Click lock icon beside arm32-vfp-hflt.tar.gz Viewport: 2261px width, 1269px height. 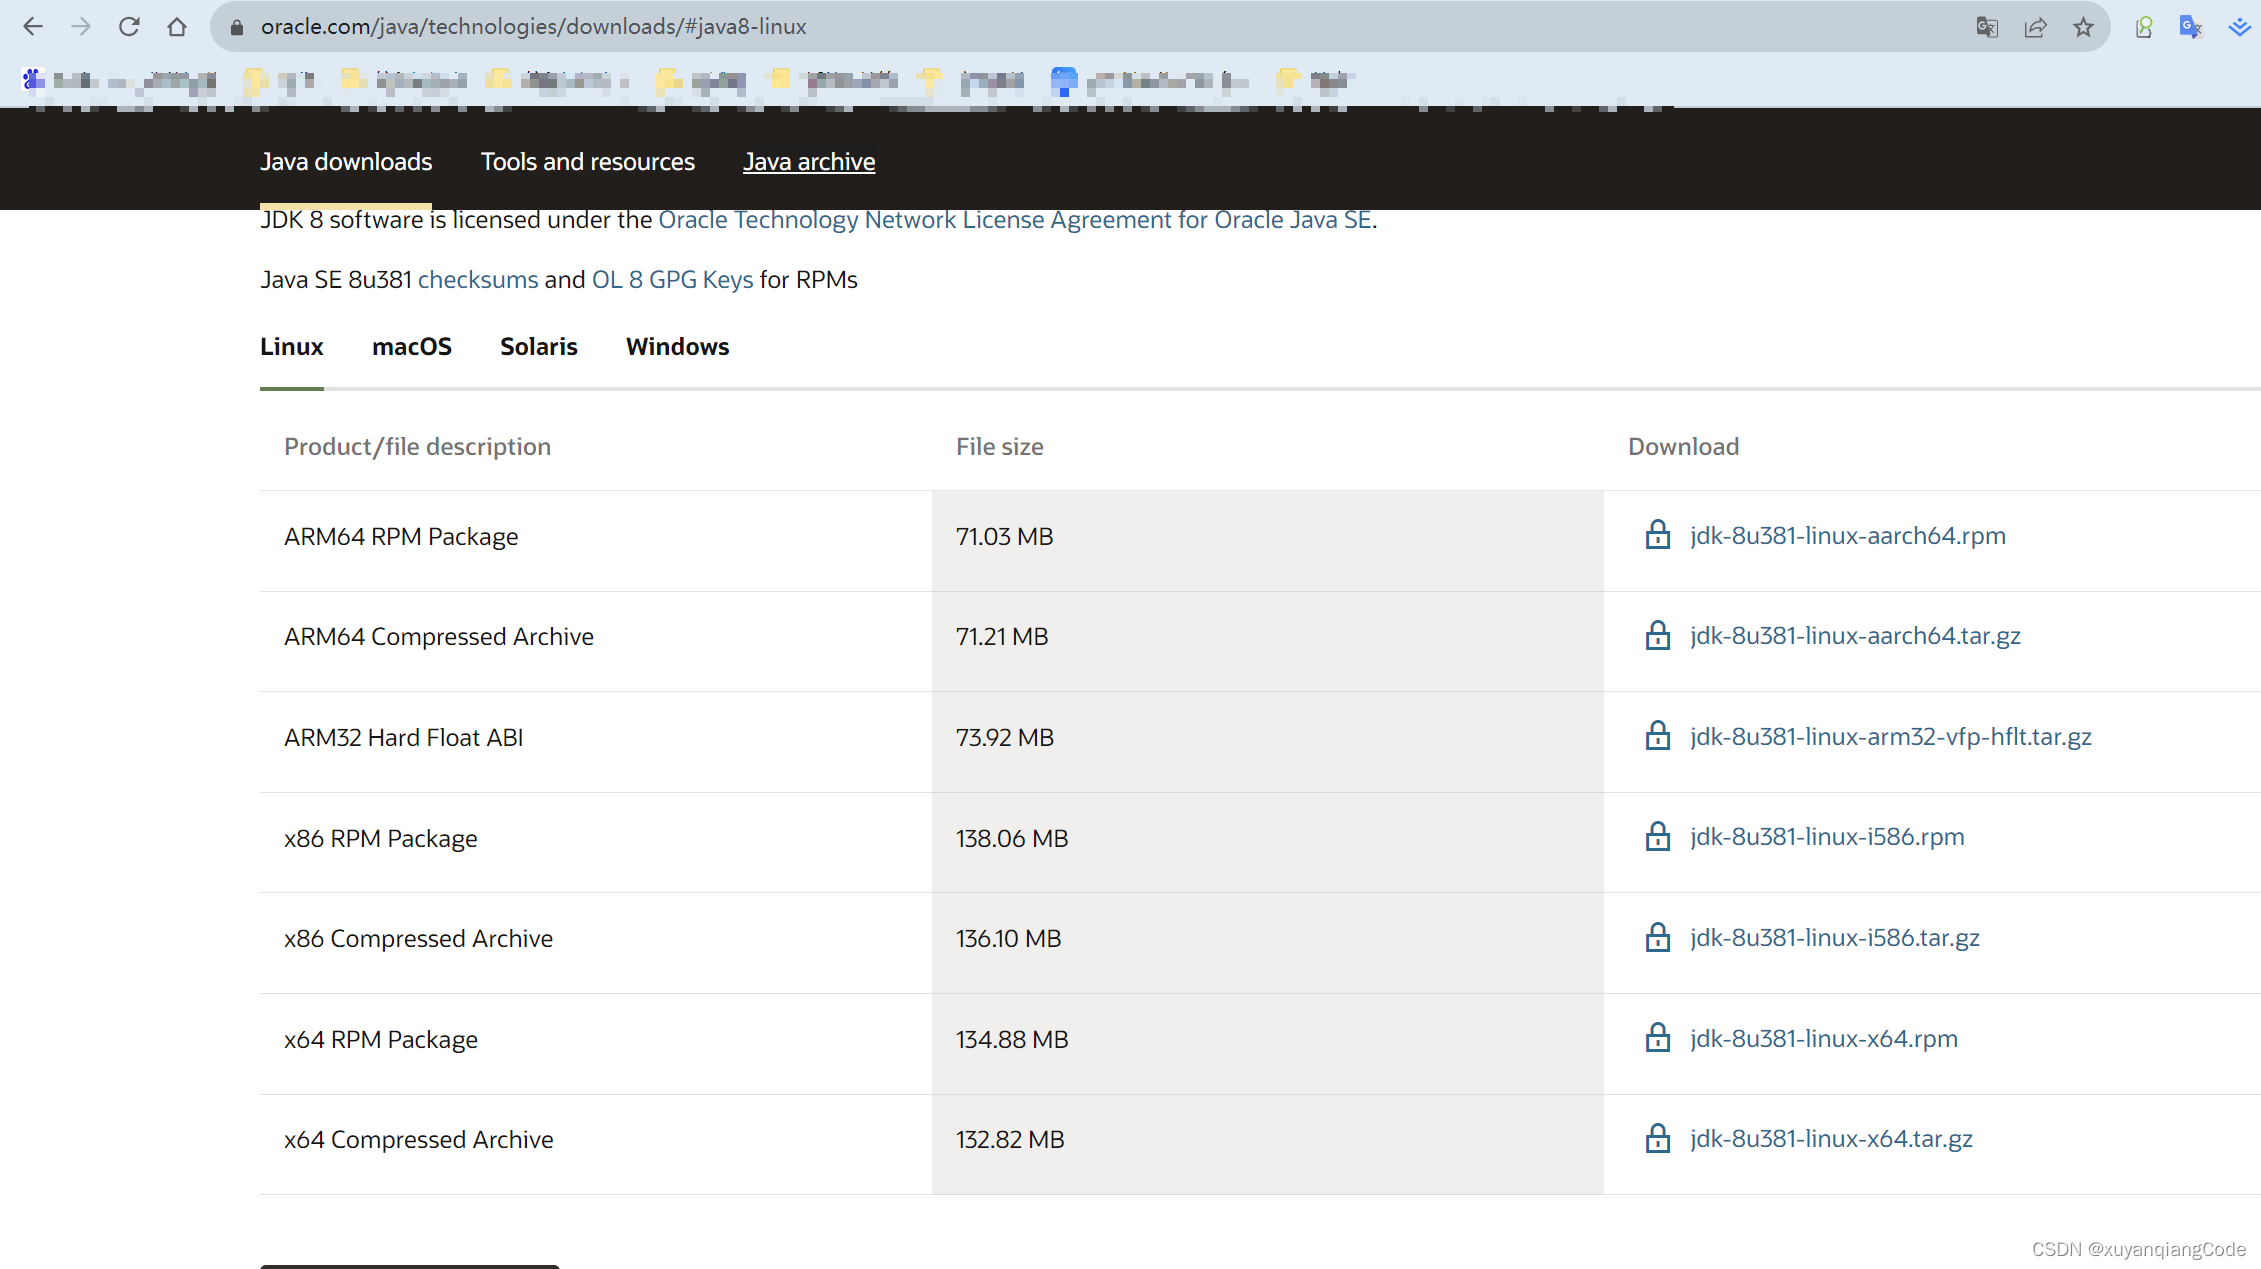[x=1657, y=736]
